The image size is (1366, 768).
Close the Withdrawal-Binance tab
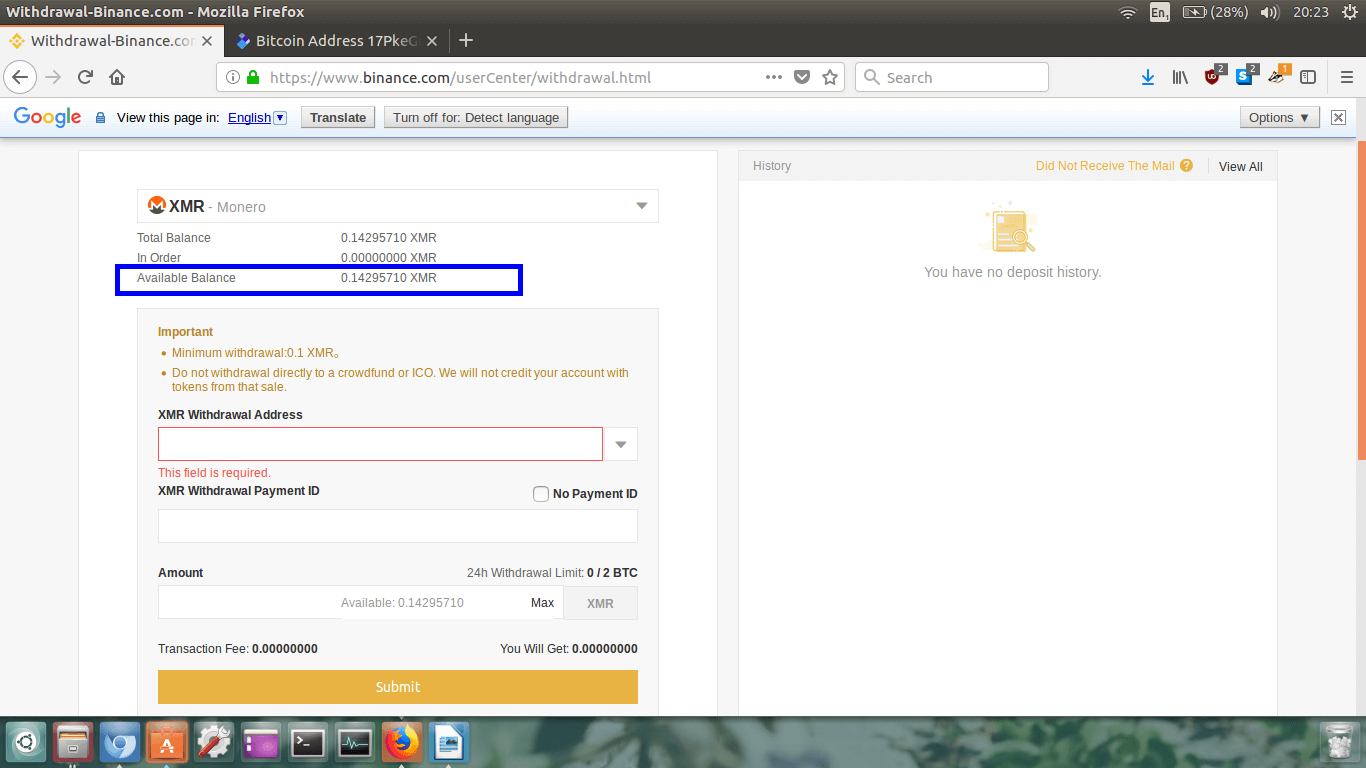tap(207, 41)
